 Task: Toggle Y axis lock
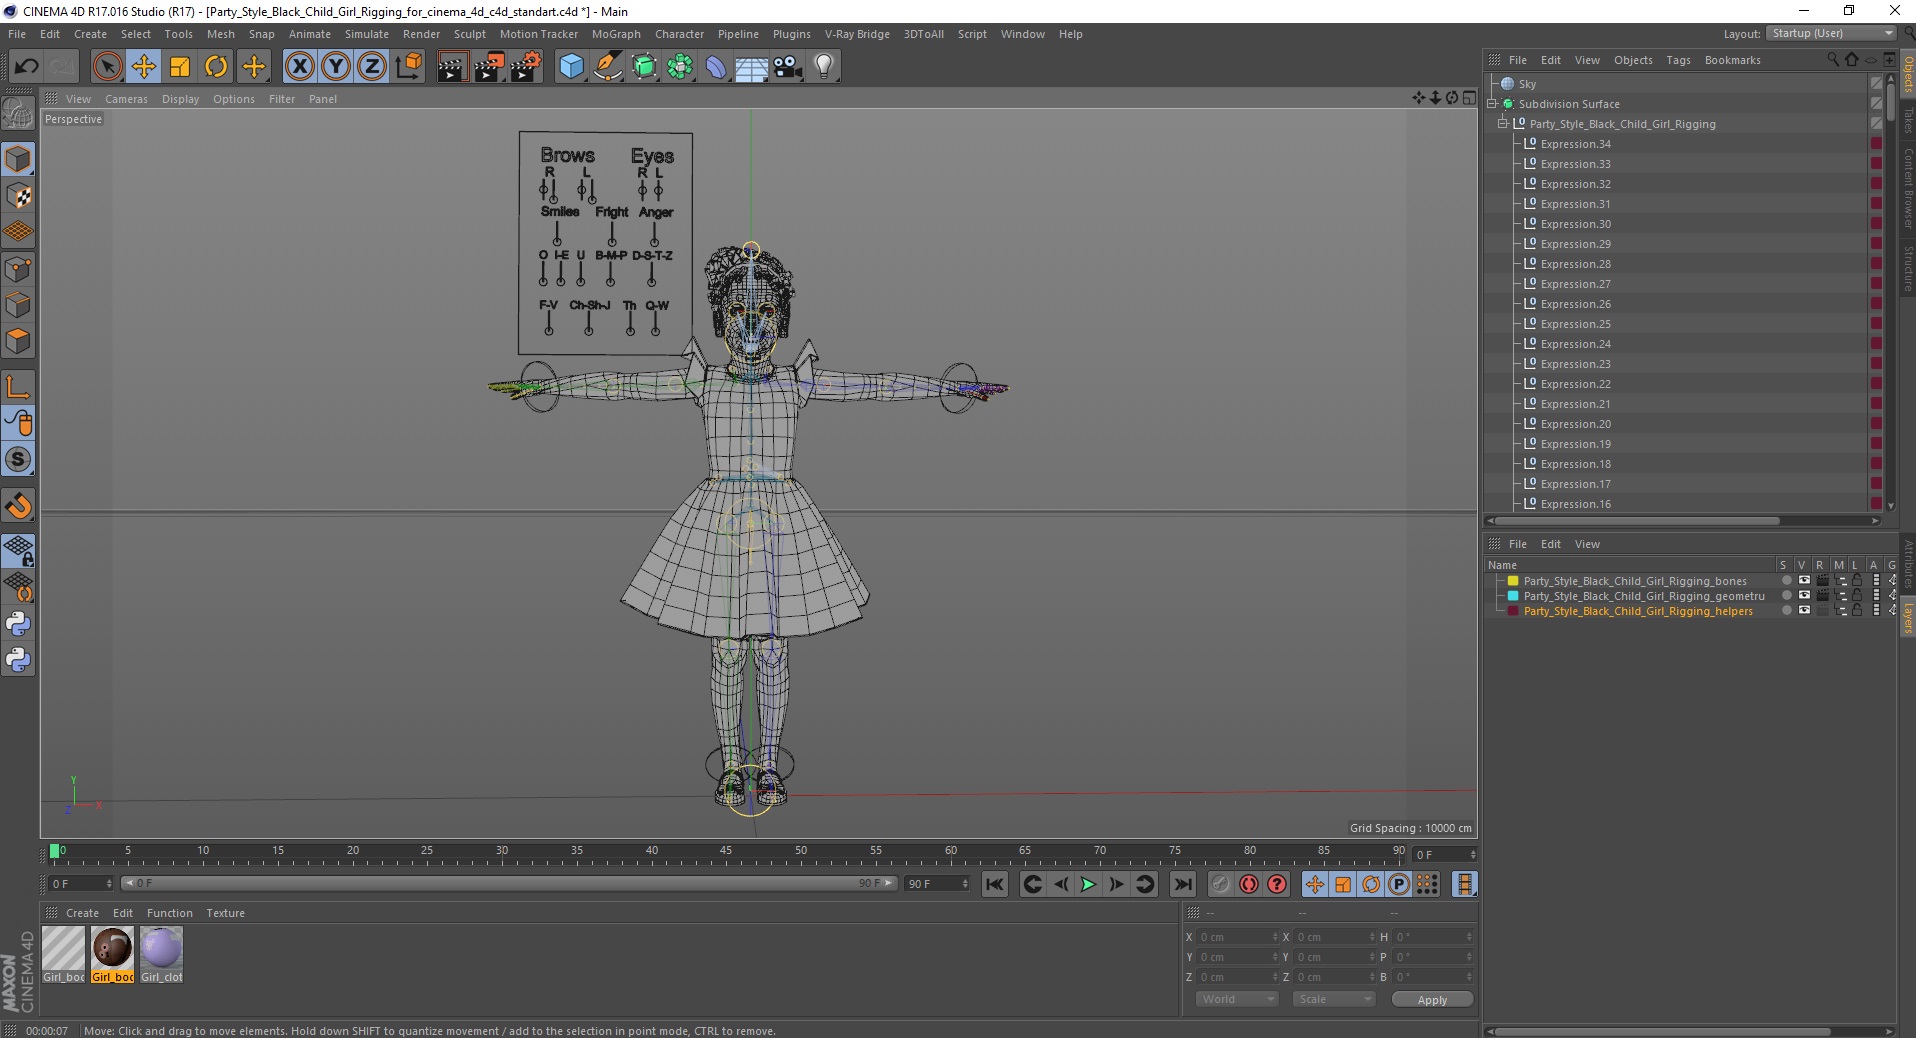(336, 67)
